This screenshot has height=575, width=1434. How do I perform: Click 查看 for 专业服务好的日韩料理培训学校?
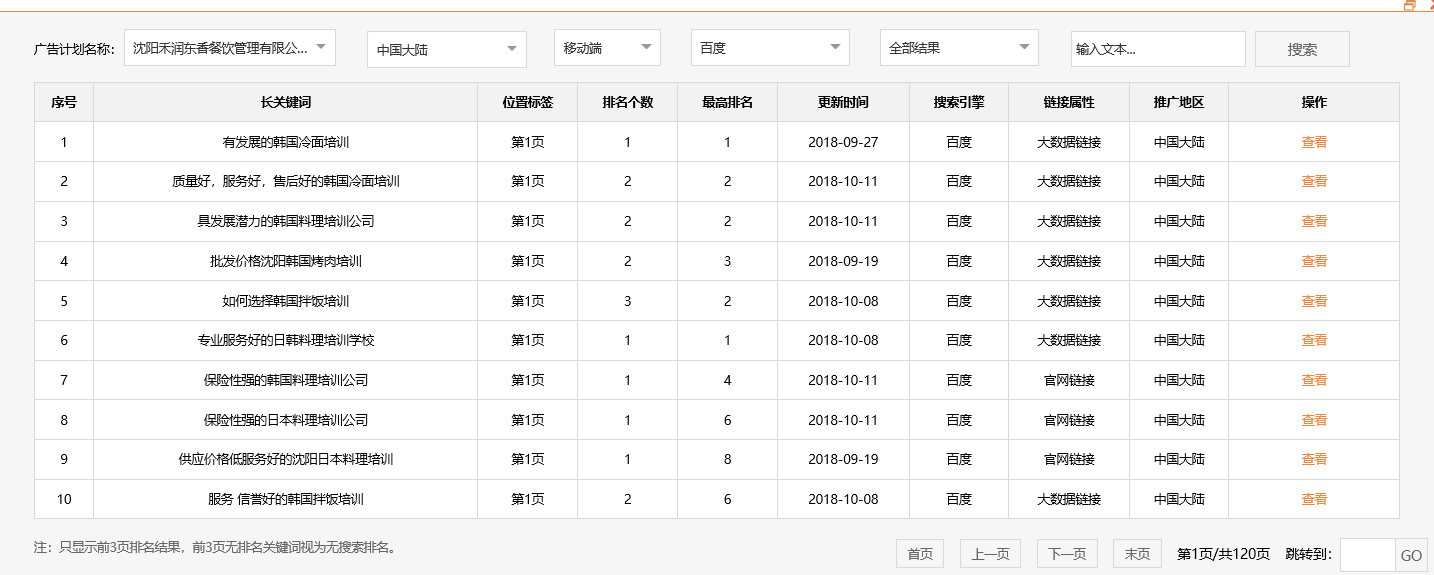pyautogui.click(x=1313, y=340)
